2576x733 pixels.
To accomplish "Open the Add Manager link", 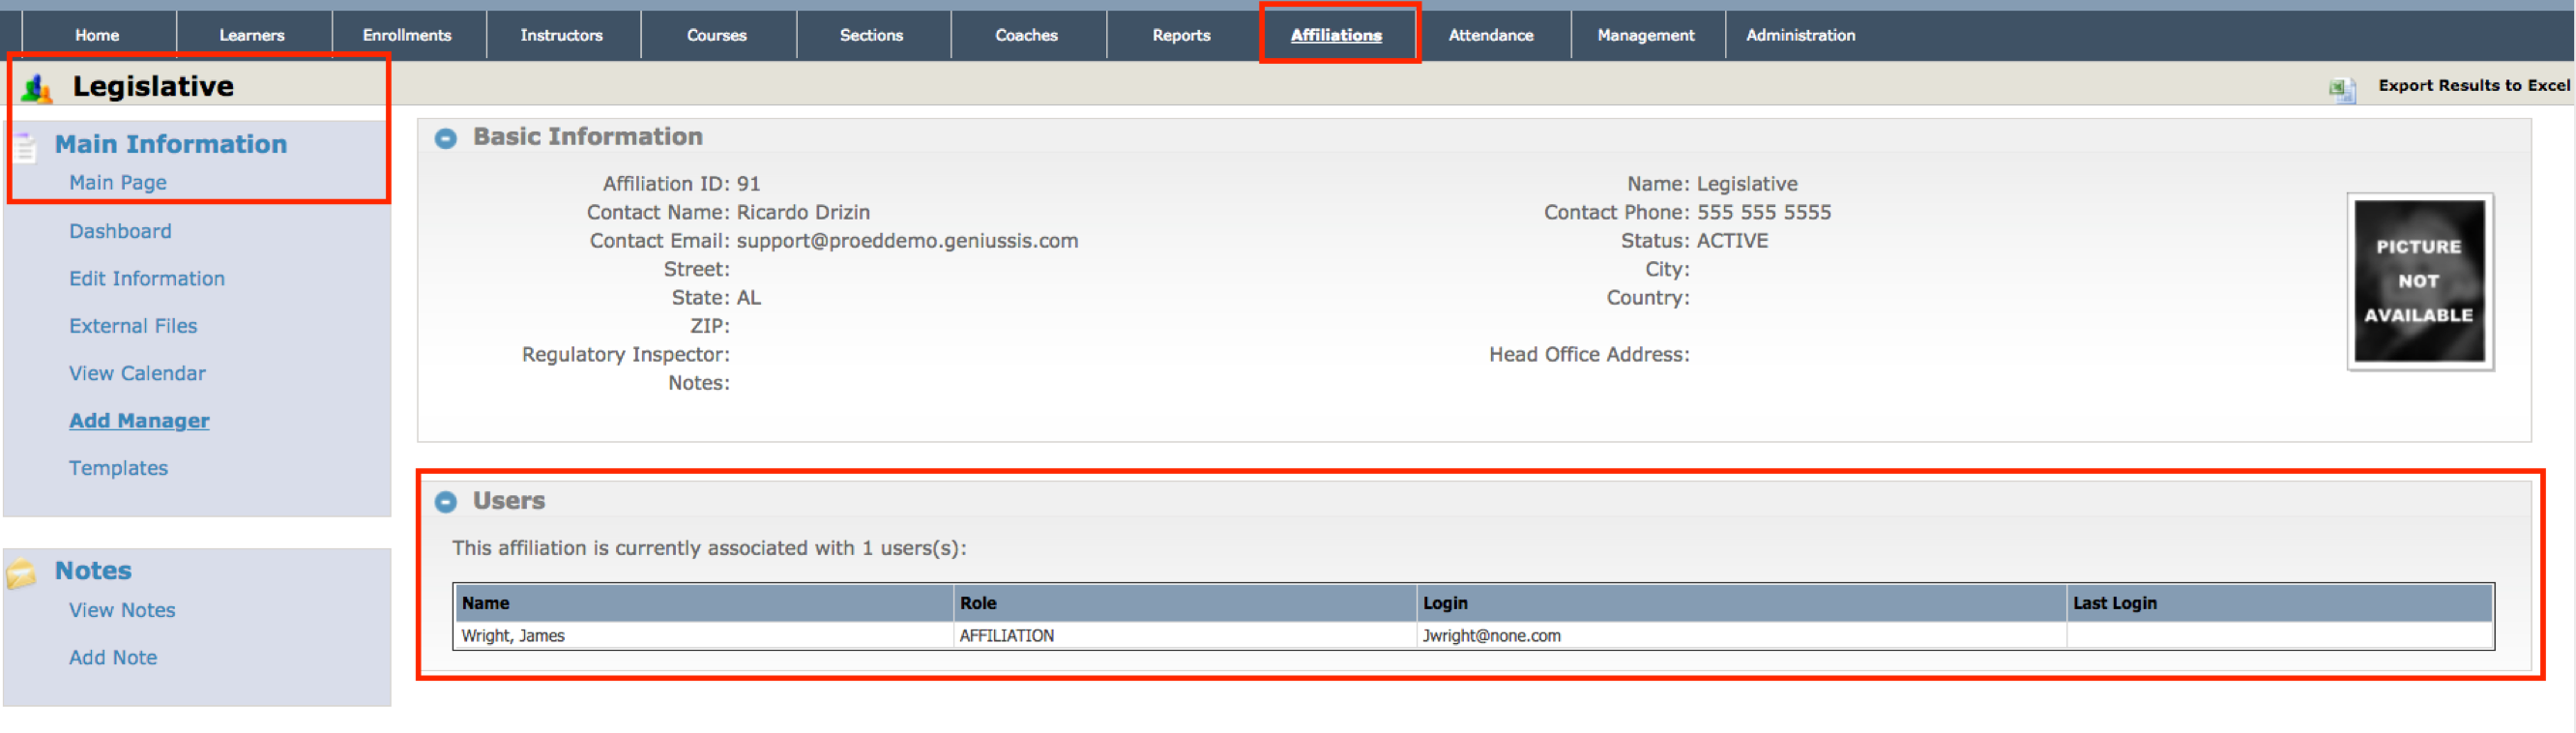I will click(x=139, y=421).
